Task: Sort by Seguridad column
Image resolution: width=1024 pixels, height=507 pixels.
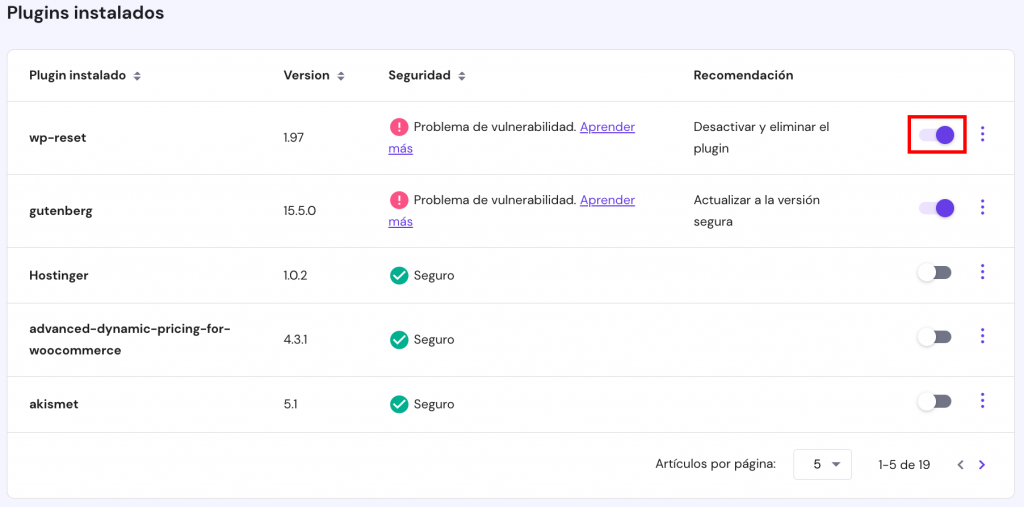Action: [462, 76]
